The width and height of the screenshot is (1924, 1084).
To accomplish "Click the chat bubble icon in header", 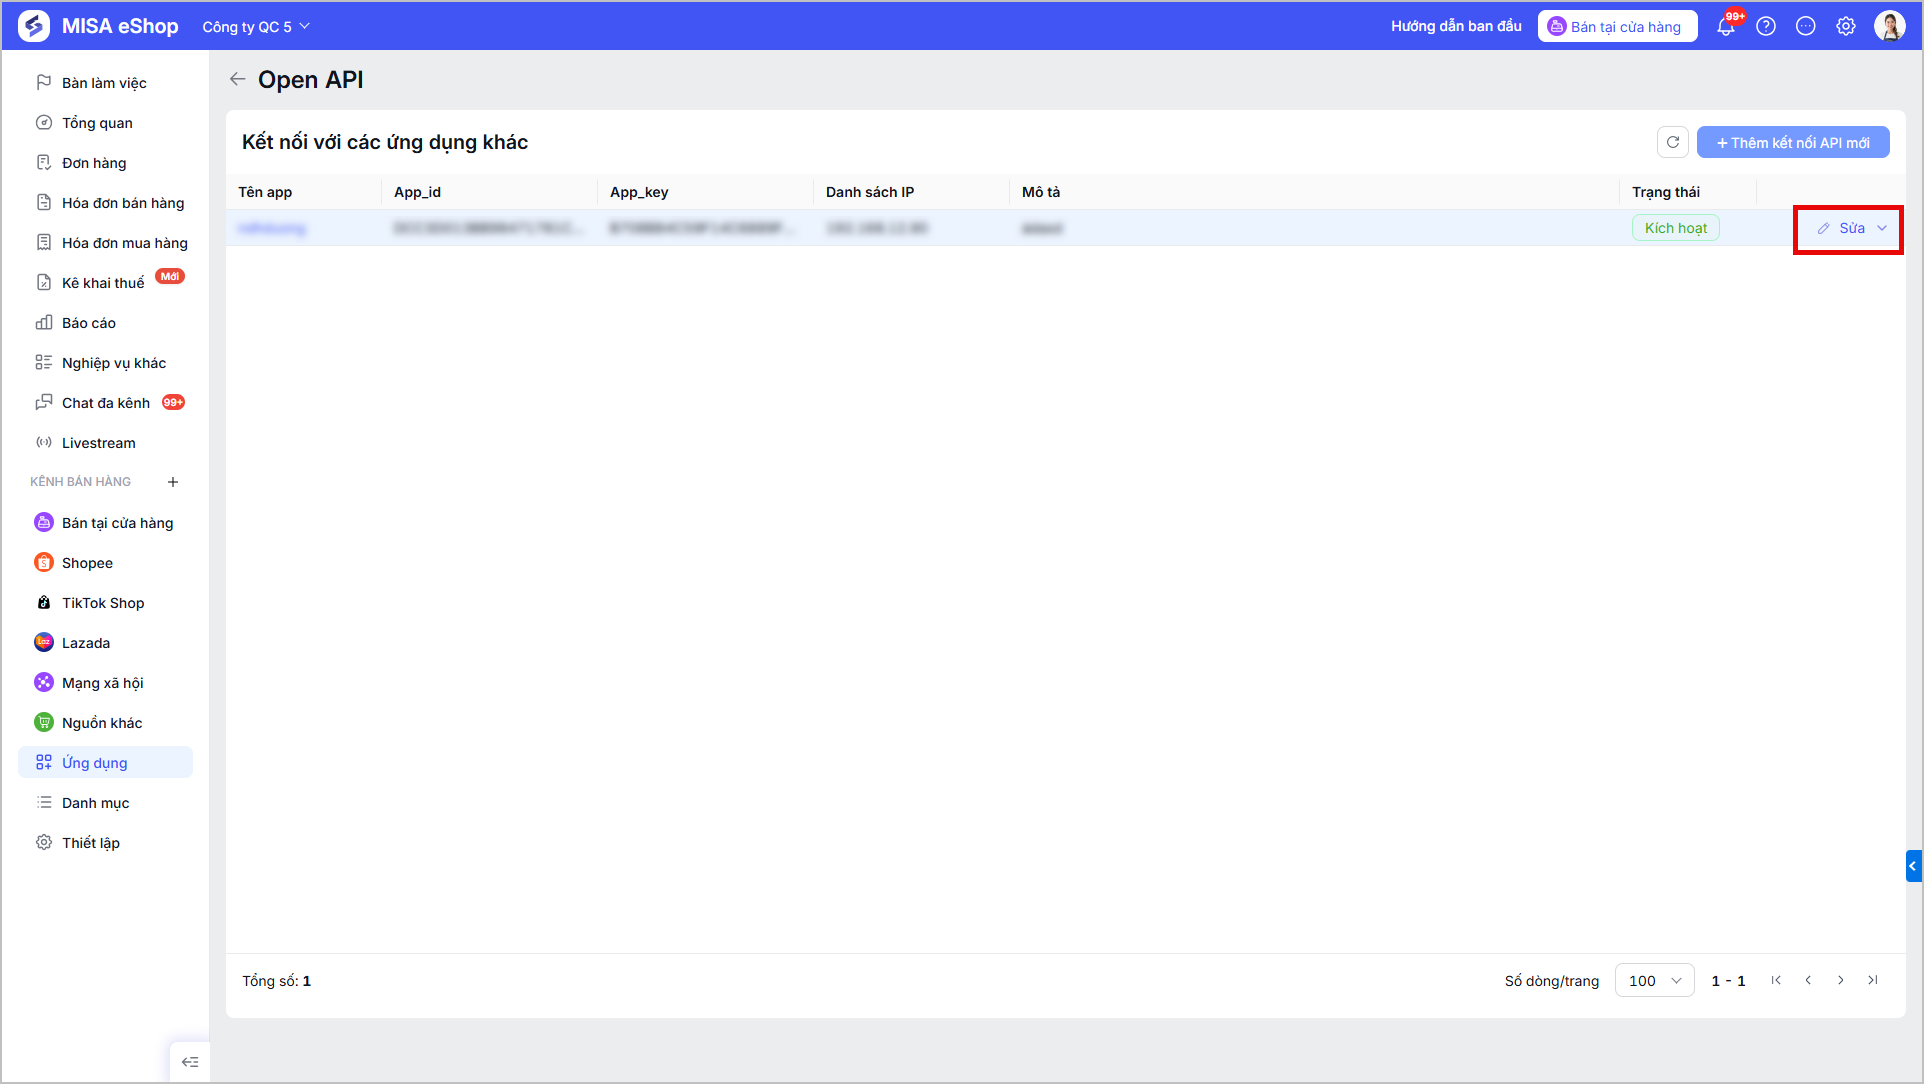I will point(1806,27).
